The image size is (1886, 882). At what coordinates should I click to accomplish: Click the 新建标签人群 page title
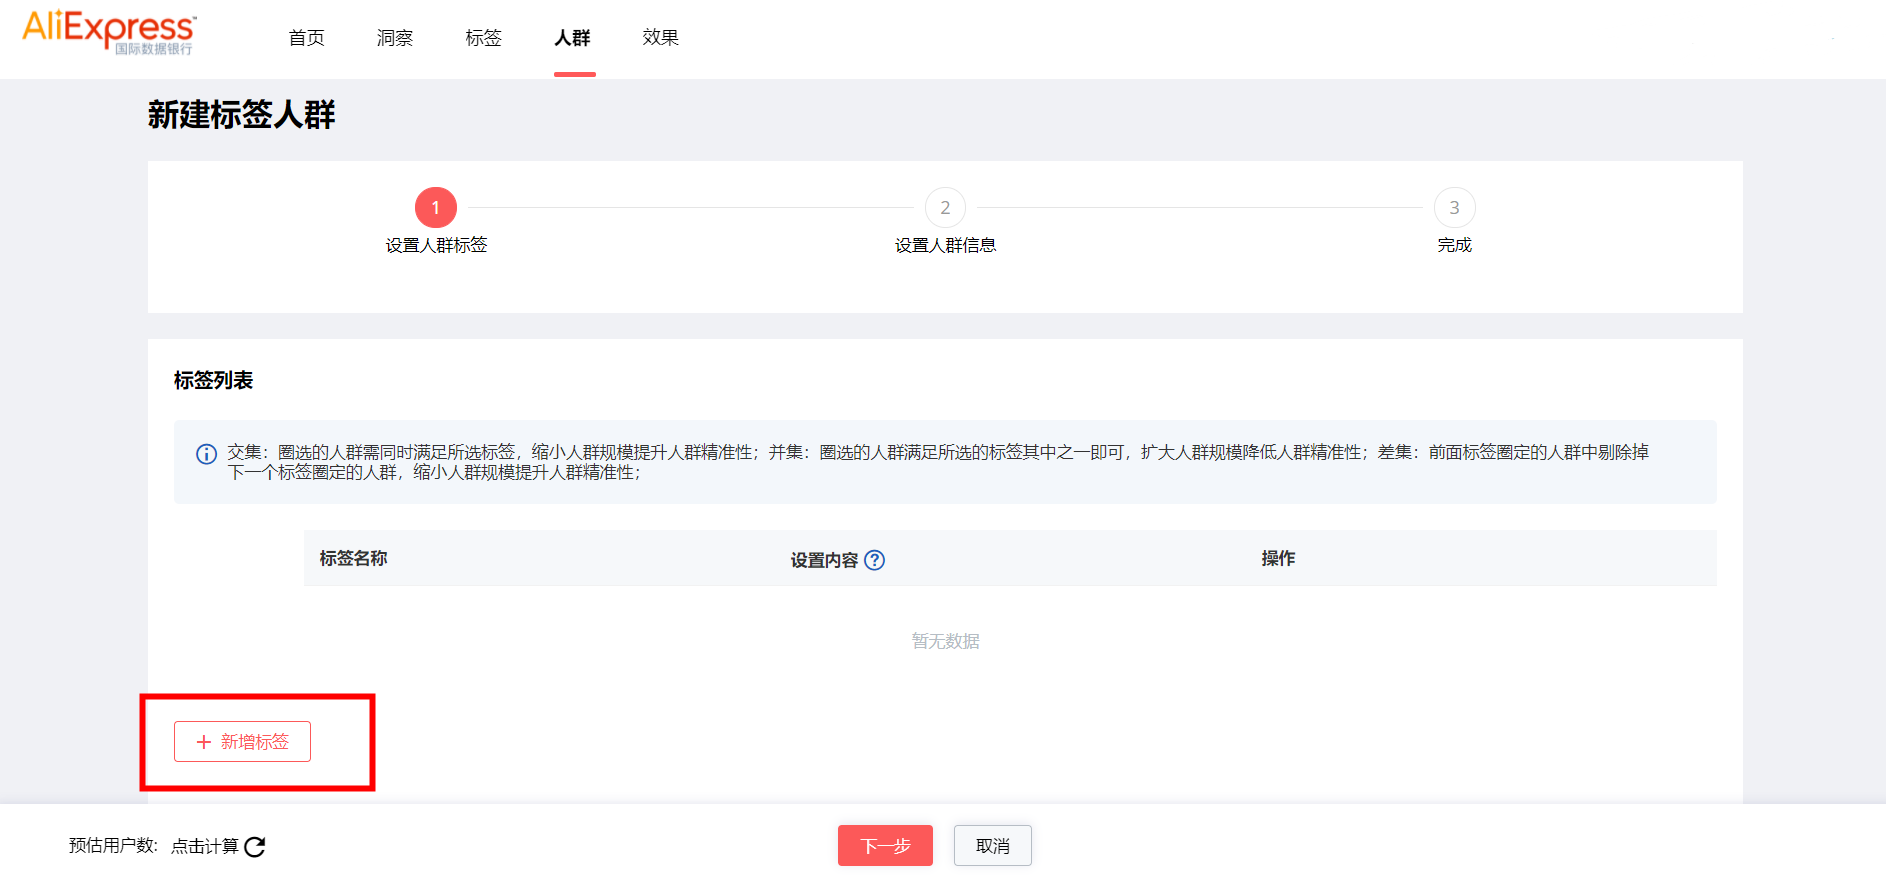[x=241, y=115]
